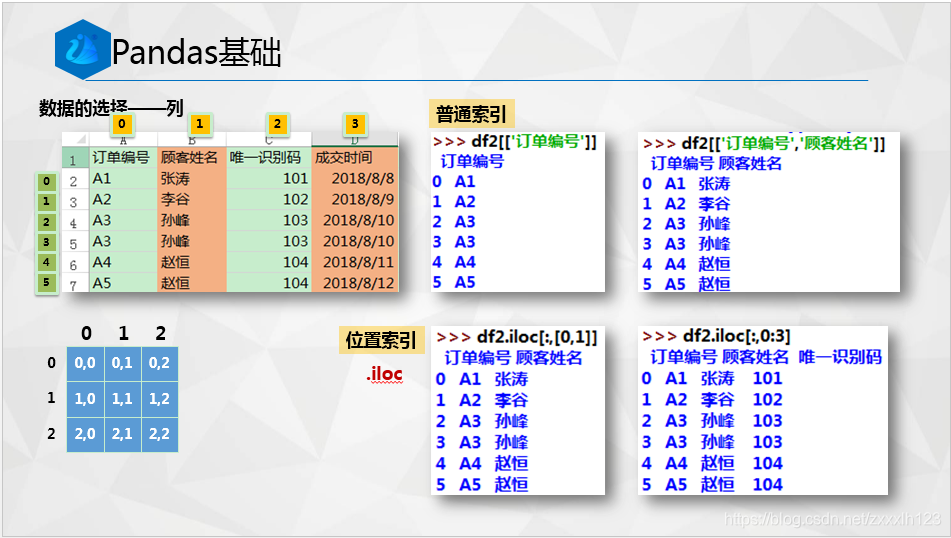Click the yellow column index badge 0
This screenshot has height=538, width=951.
122,124
